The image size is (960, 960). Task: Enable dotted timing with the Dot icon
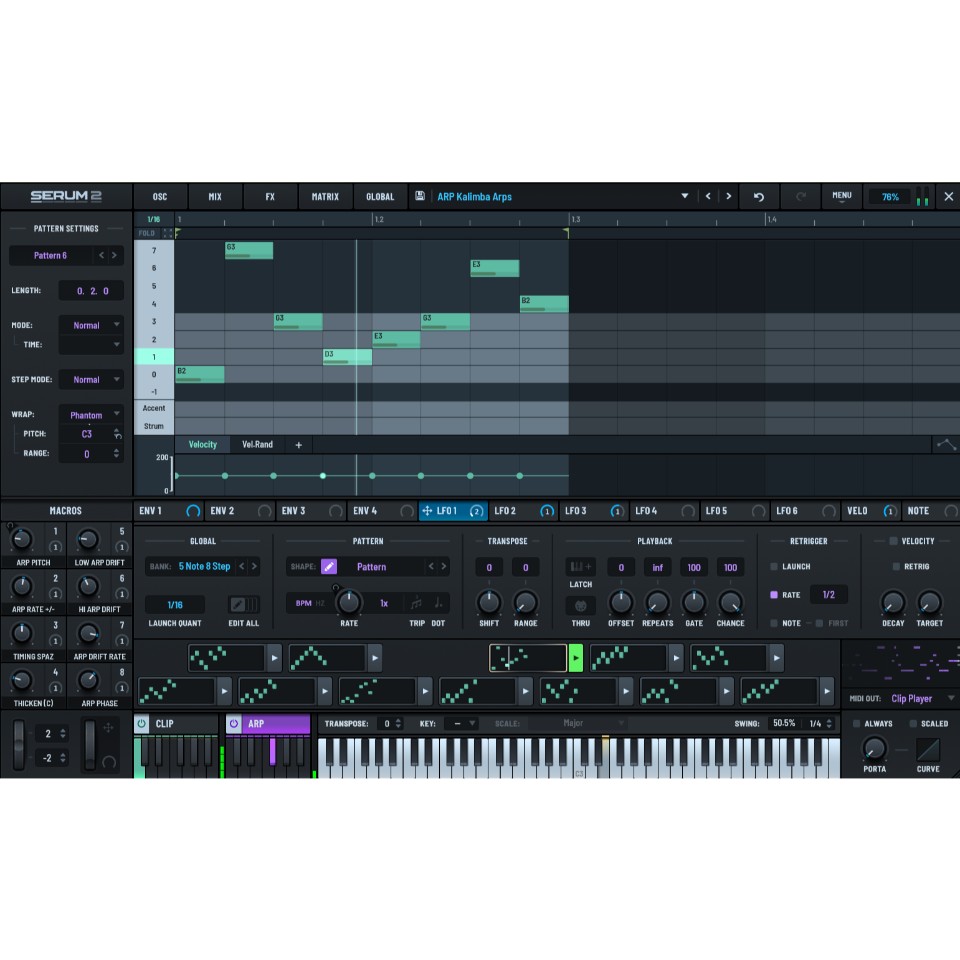click(437, 602)
